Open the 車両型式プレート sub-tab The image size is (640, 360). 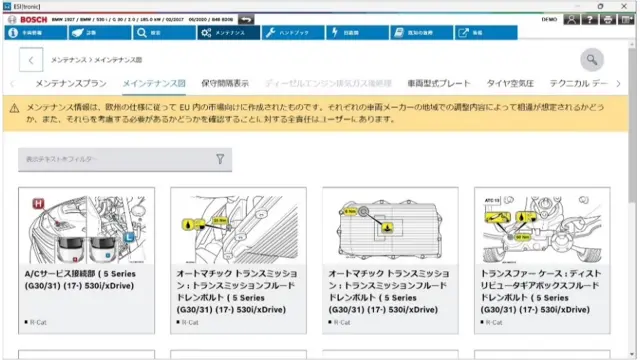point(439,84)
